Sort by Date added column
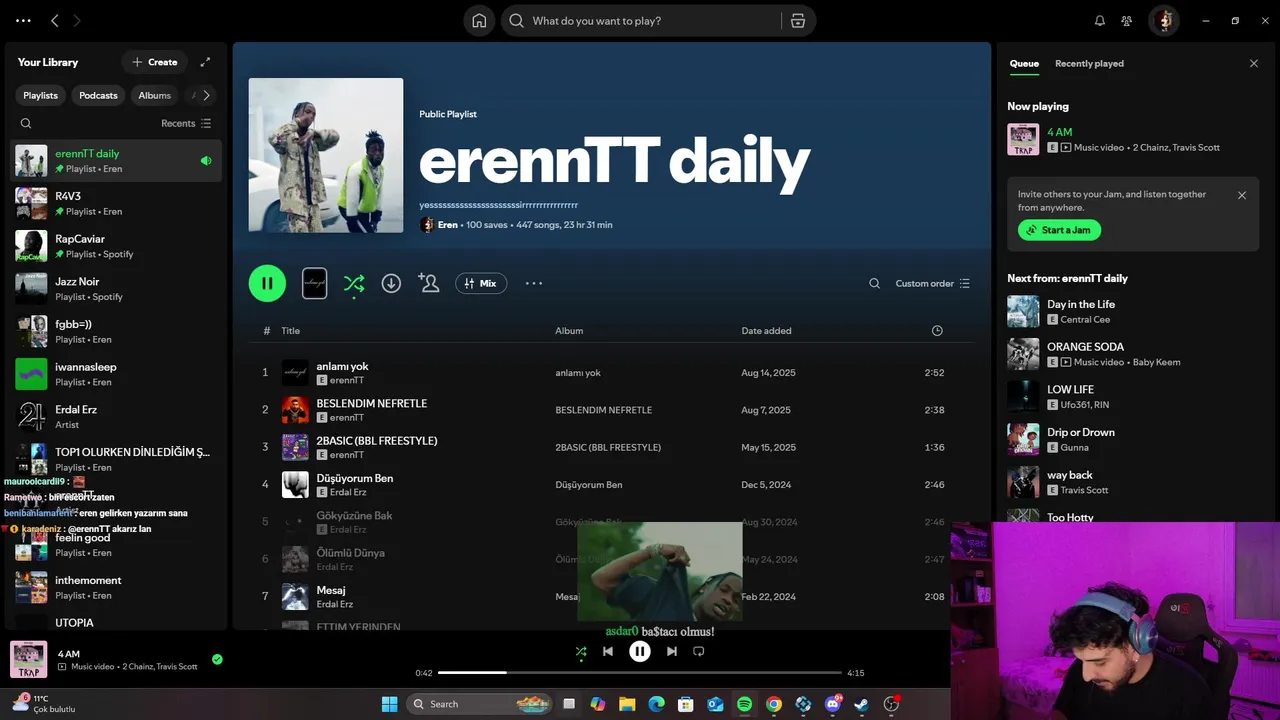Image resolution: width=1280 pixels, height=720 pixels. coord(766,331)
